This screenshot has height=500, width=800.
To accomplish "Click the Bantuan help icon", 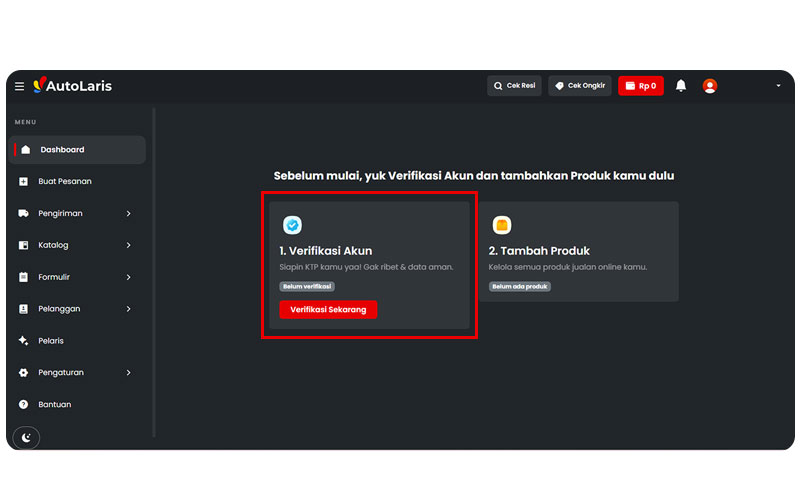I will pos(24,405).
